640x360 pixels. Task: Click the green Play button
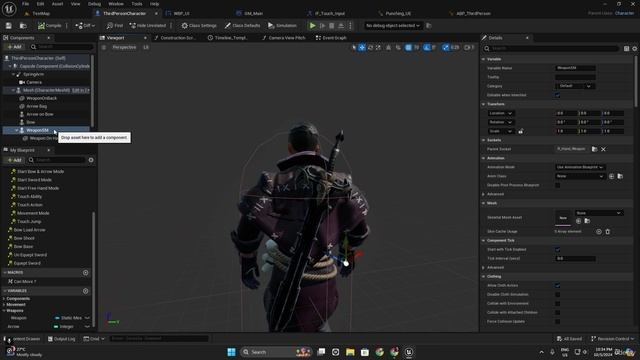pyautogui.click(x=312, y=26)
